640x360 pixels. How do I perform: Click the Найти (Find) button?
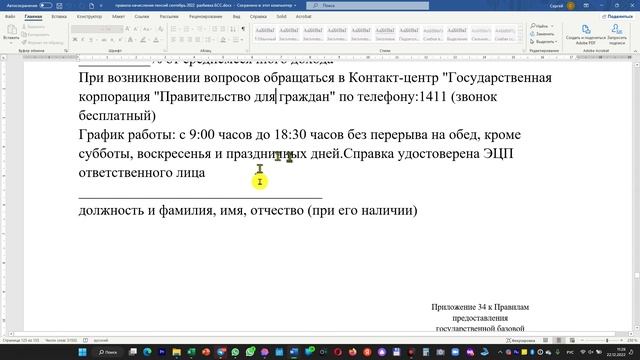click(539, 26)
